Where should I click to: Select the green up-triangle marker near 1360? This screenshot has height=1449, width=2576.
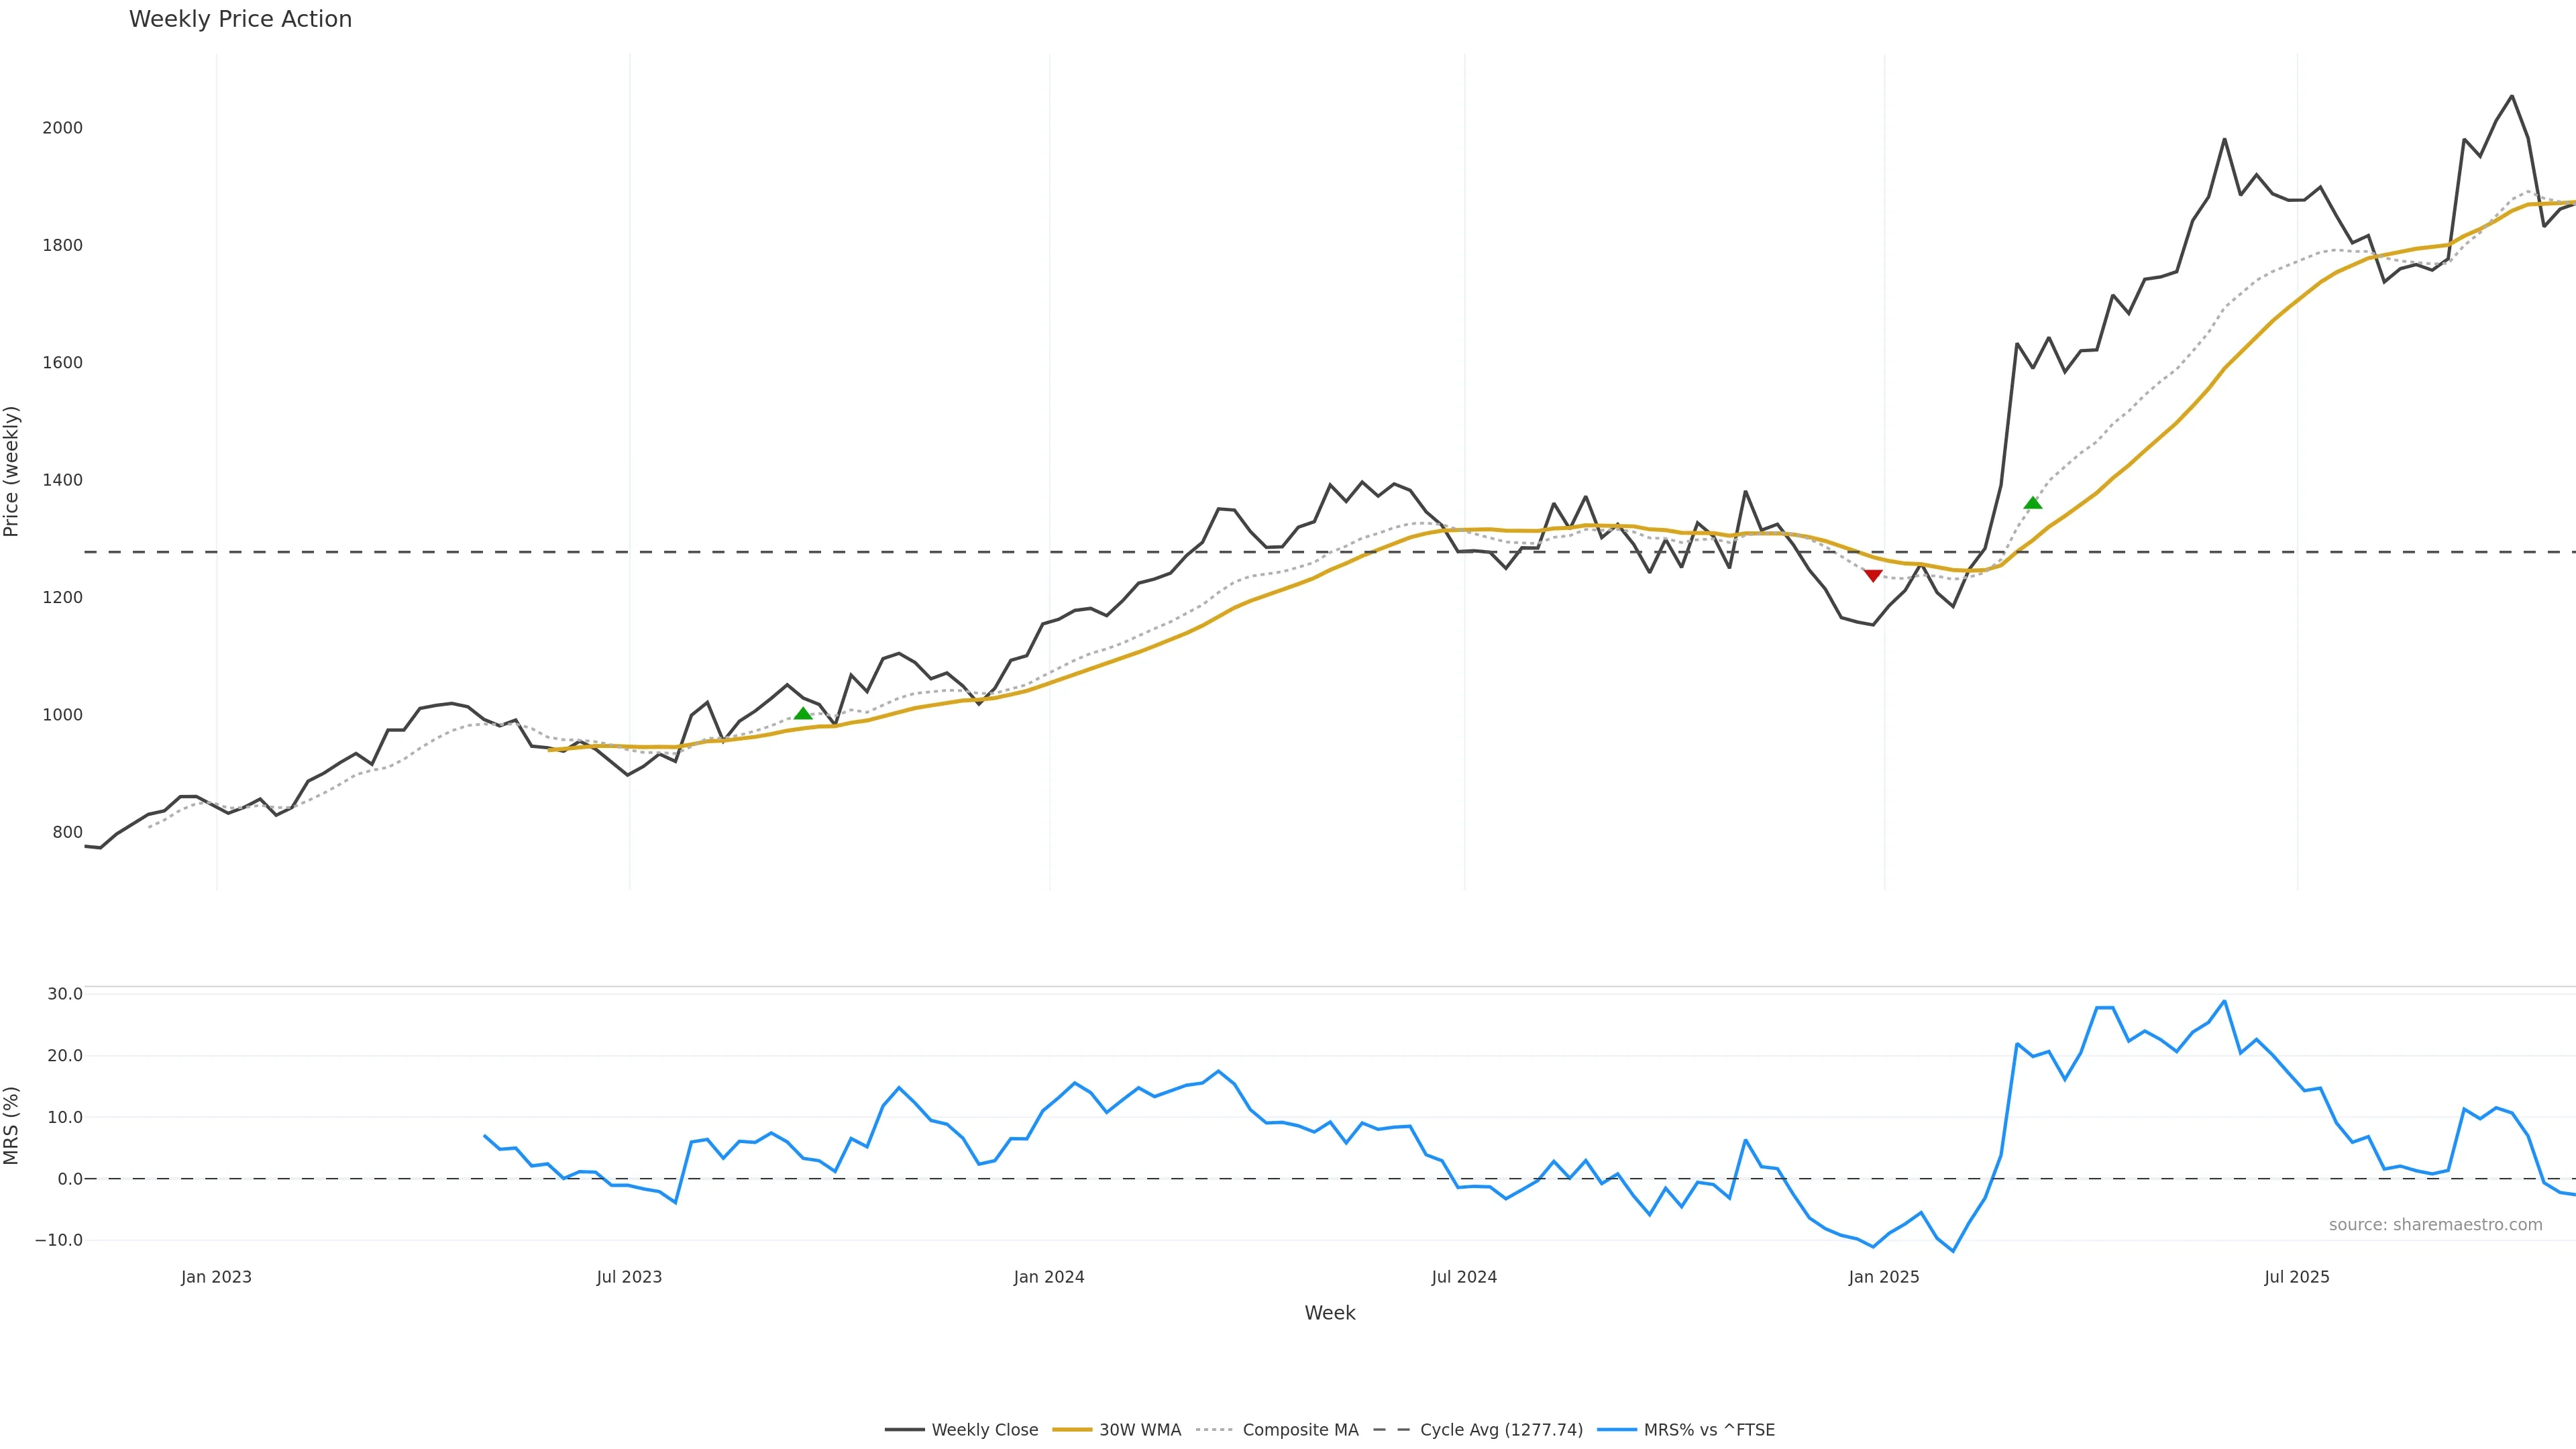click(x=2032, y=503)
